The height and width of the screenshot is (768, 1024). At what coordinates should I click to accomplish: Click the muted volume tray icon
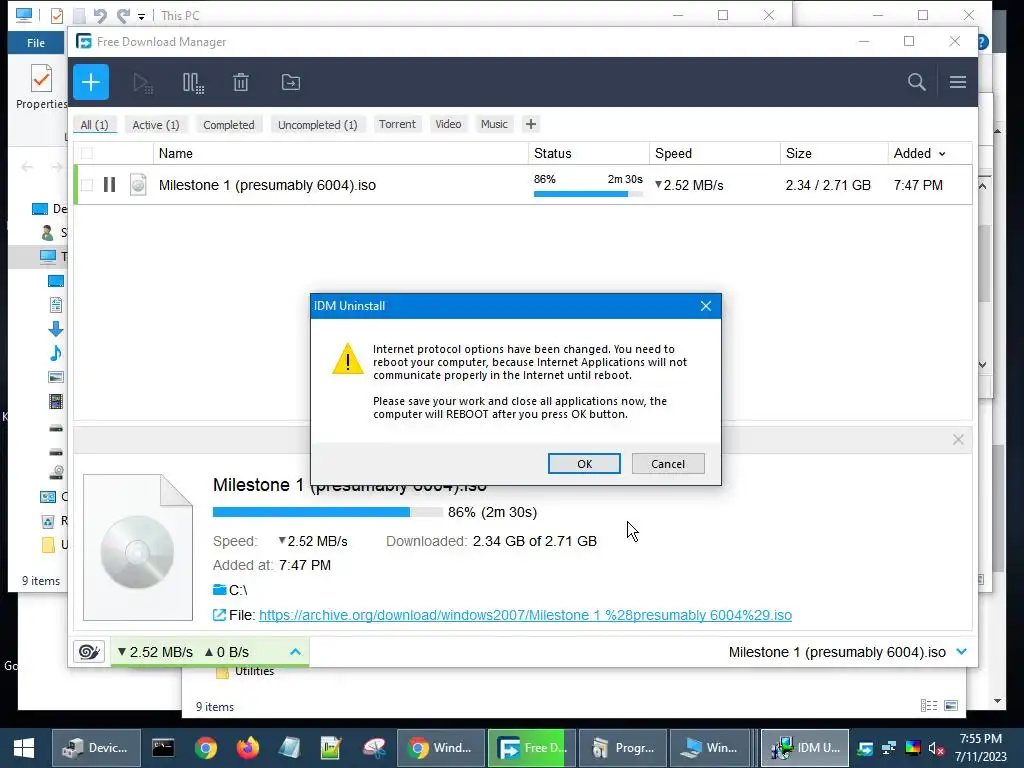point(936,748)
